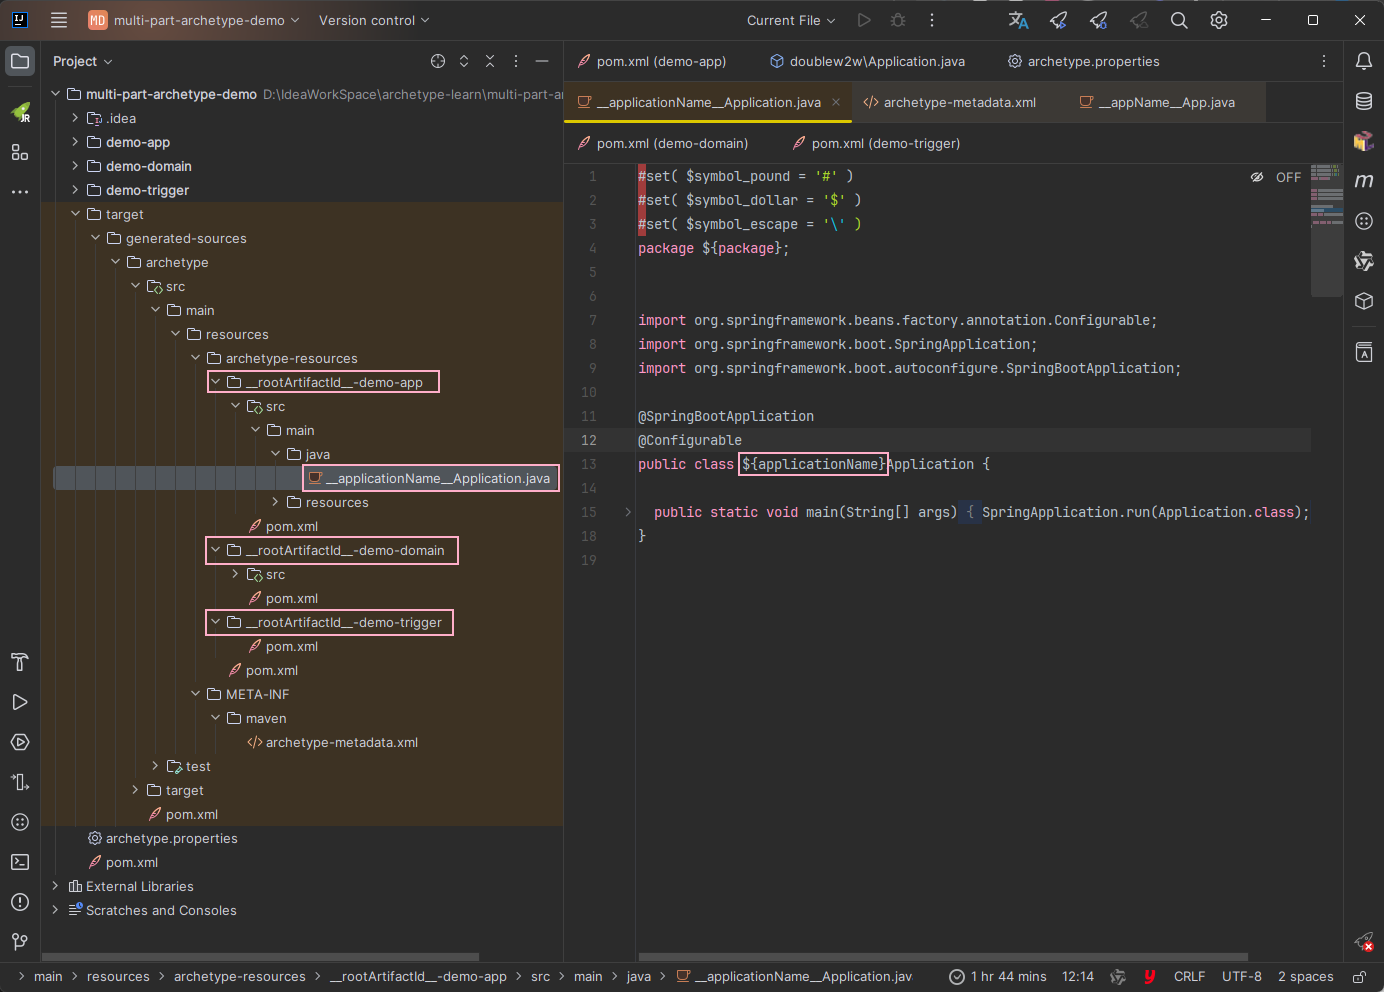Screen dimensions: 1384x992
Task: Click 12:14 caret position indicator
Action: [x=1077, y=977]
